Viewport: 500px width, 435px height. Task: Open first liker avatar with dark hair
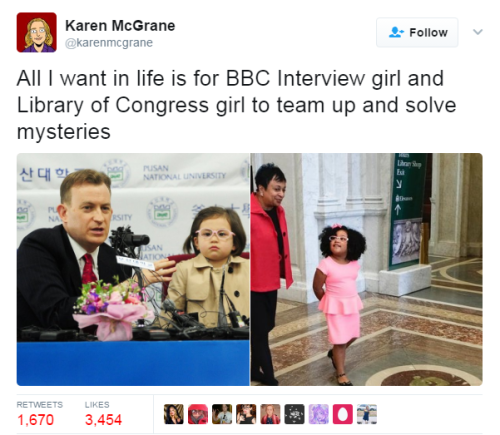tap(174, 414)
